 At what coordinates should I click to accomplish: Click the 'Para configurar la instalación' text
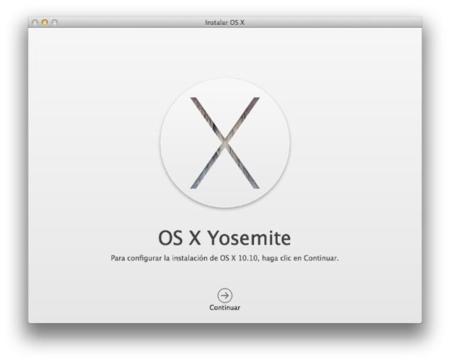(x=225, y=258)
